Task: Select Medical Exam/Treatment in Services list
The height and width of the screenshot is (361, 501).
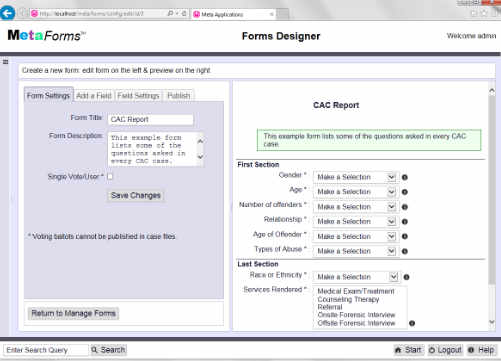Action: click(x=356, y=291)
